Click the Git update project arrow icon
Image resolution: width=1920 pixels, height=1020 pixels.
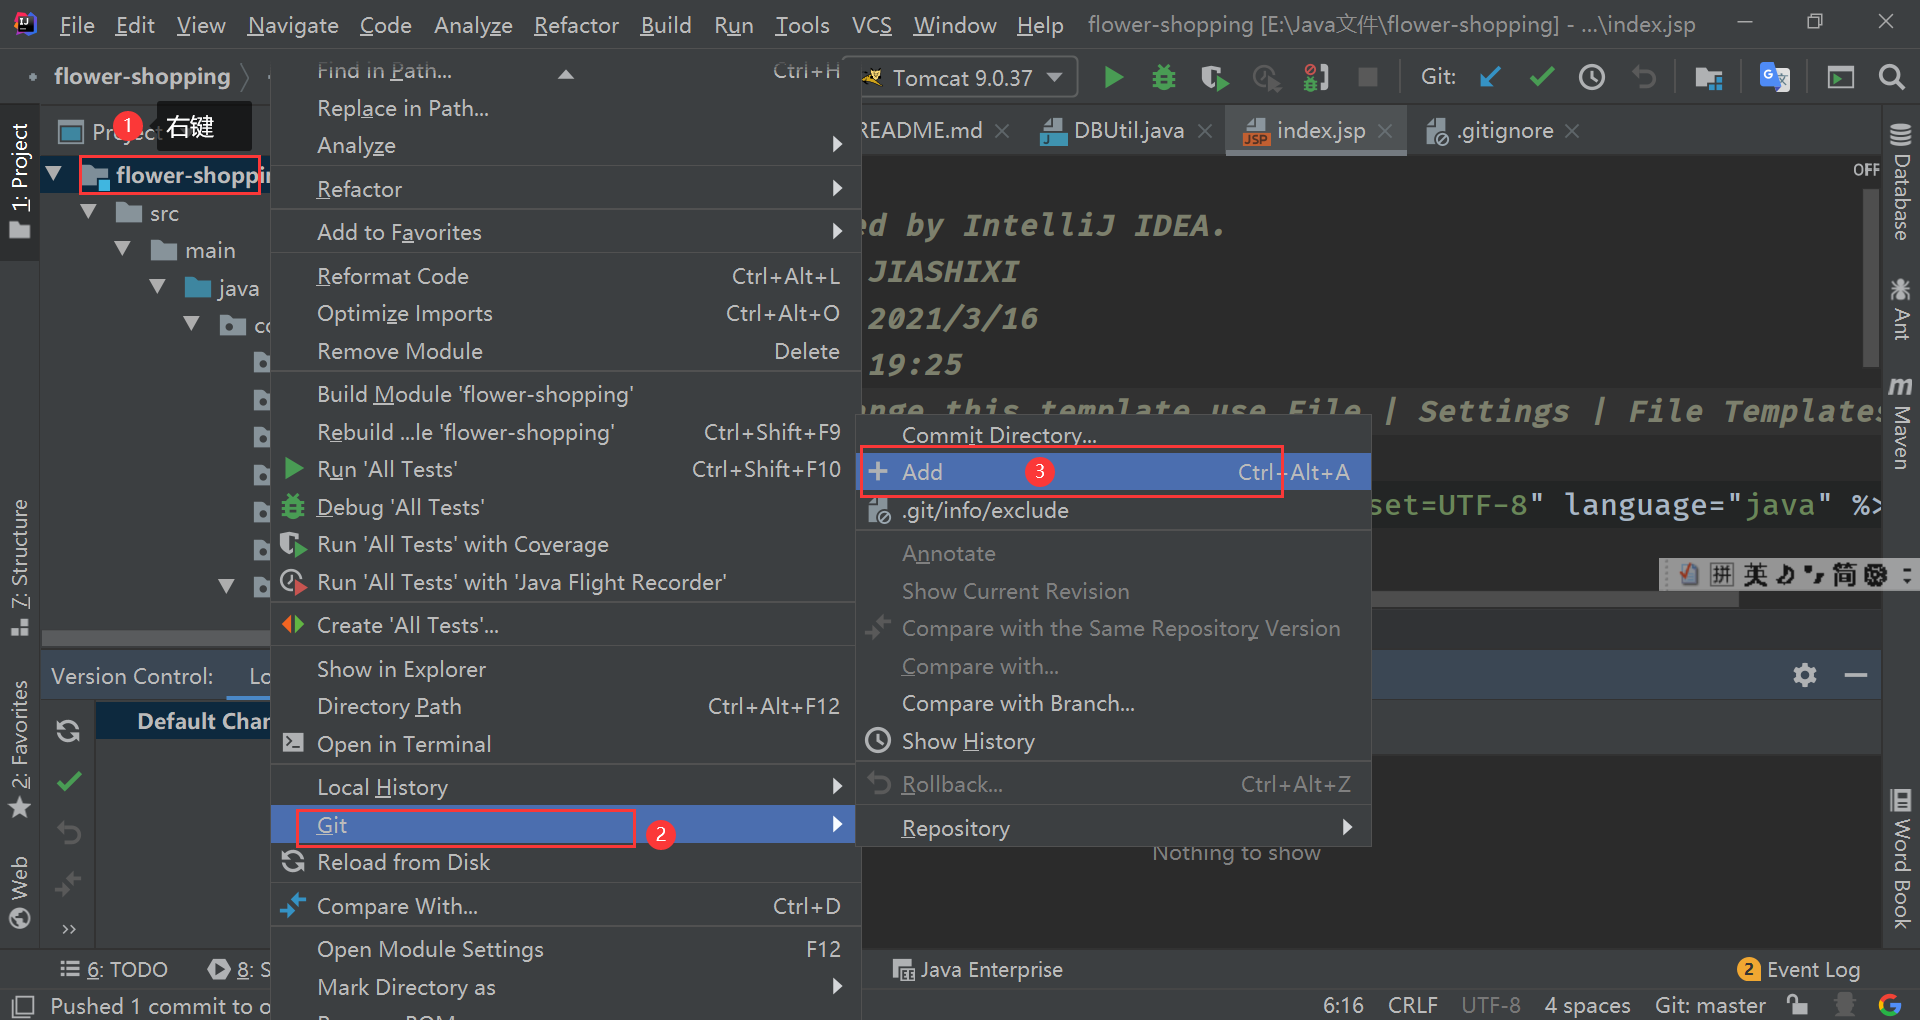tap(1490, 77)
